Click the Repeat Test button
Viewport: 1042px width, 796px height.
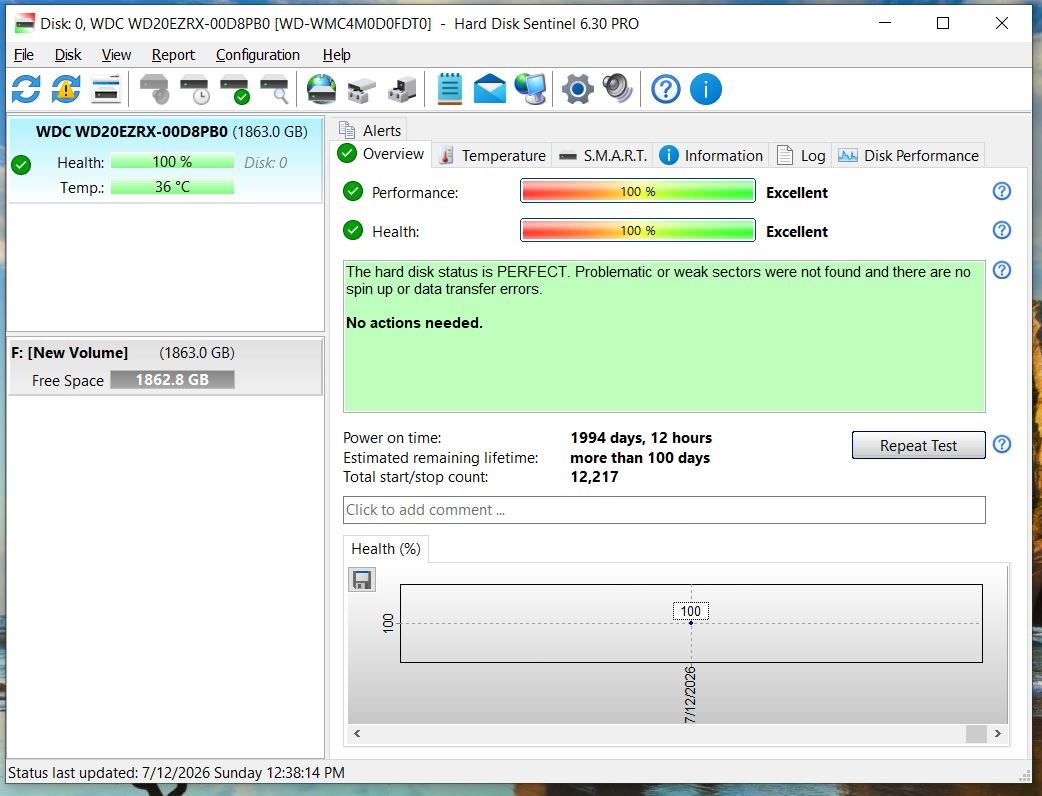918,445
